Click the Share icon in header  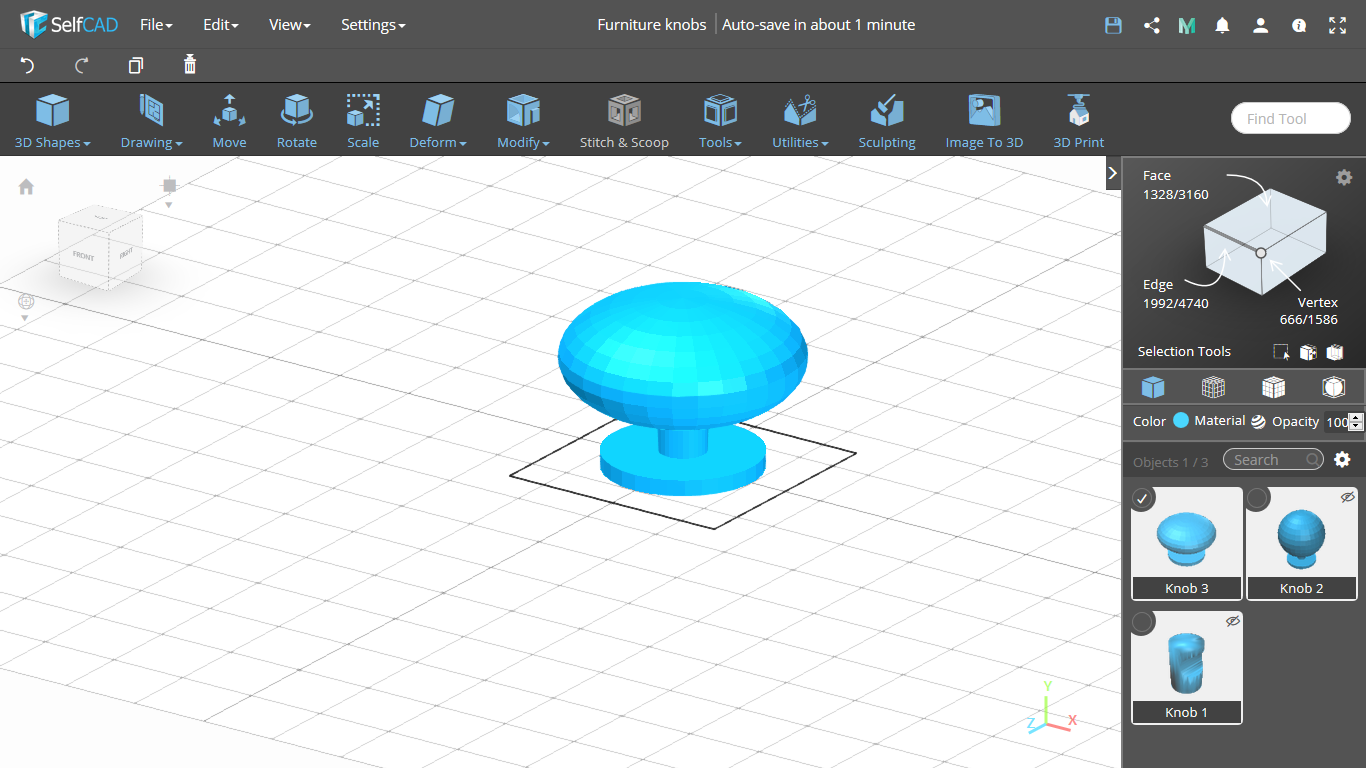[1151, 25]
